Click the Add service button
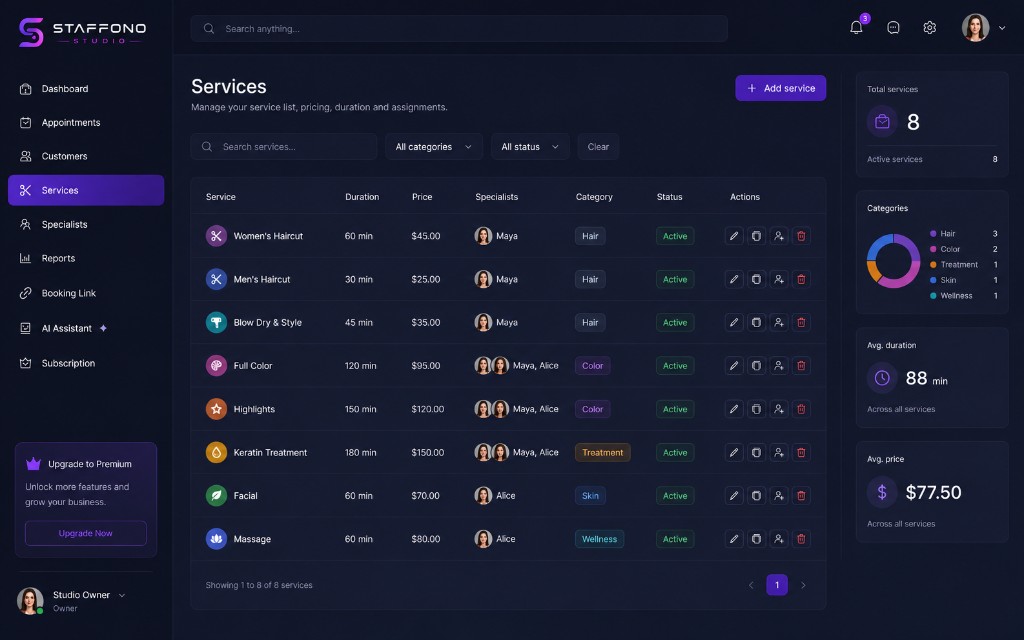This screenshot has width=1024, height=640. tap(780, 88)
